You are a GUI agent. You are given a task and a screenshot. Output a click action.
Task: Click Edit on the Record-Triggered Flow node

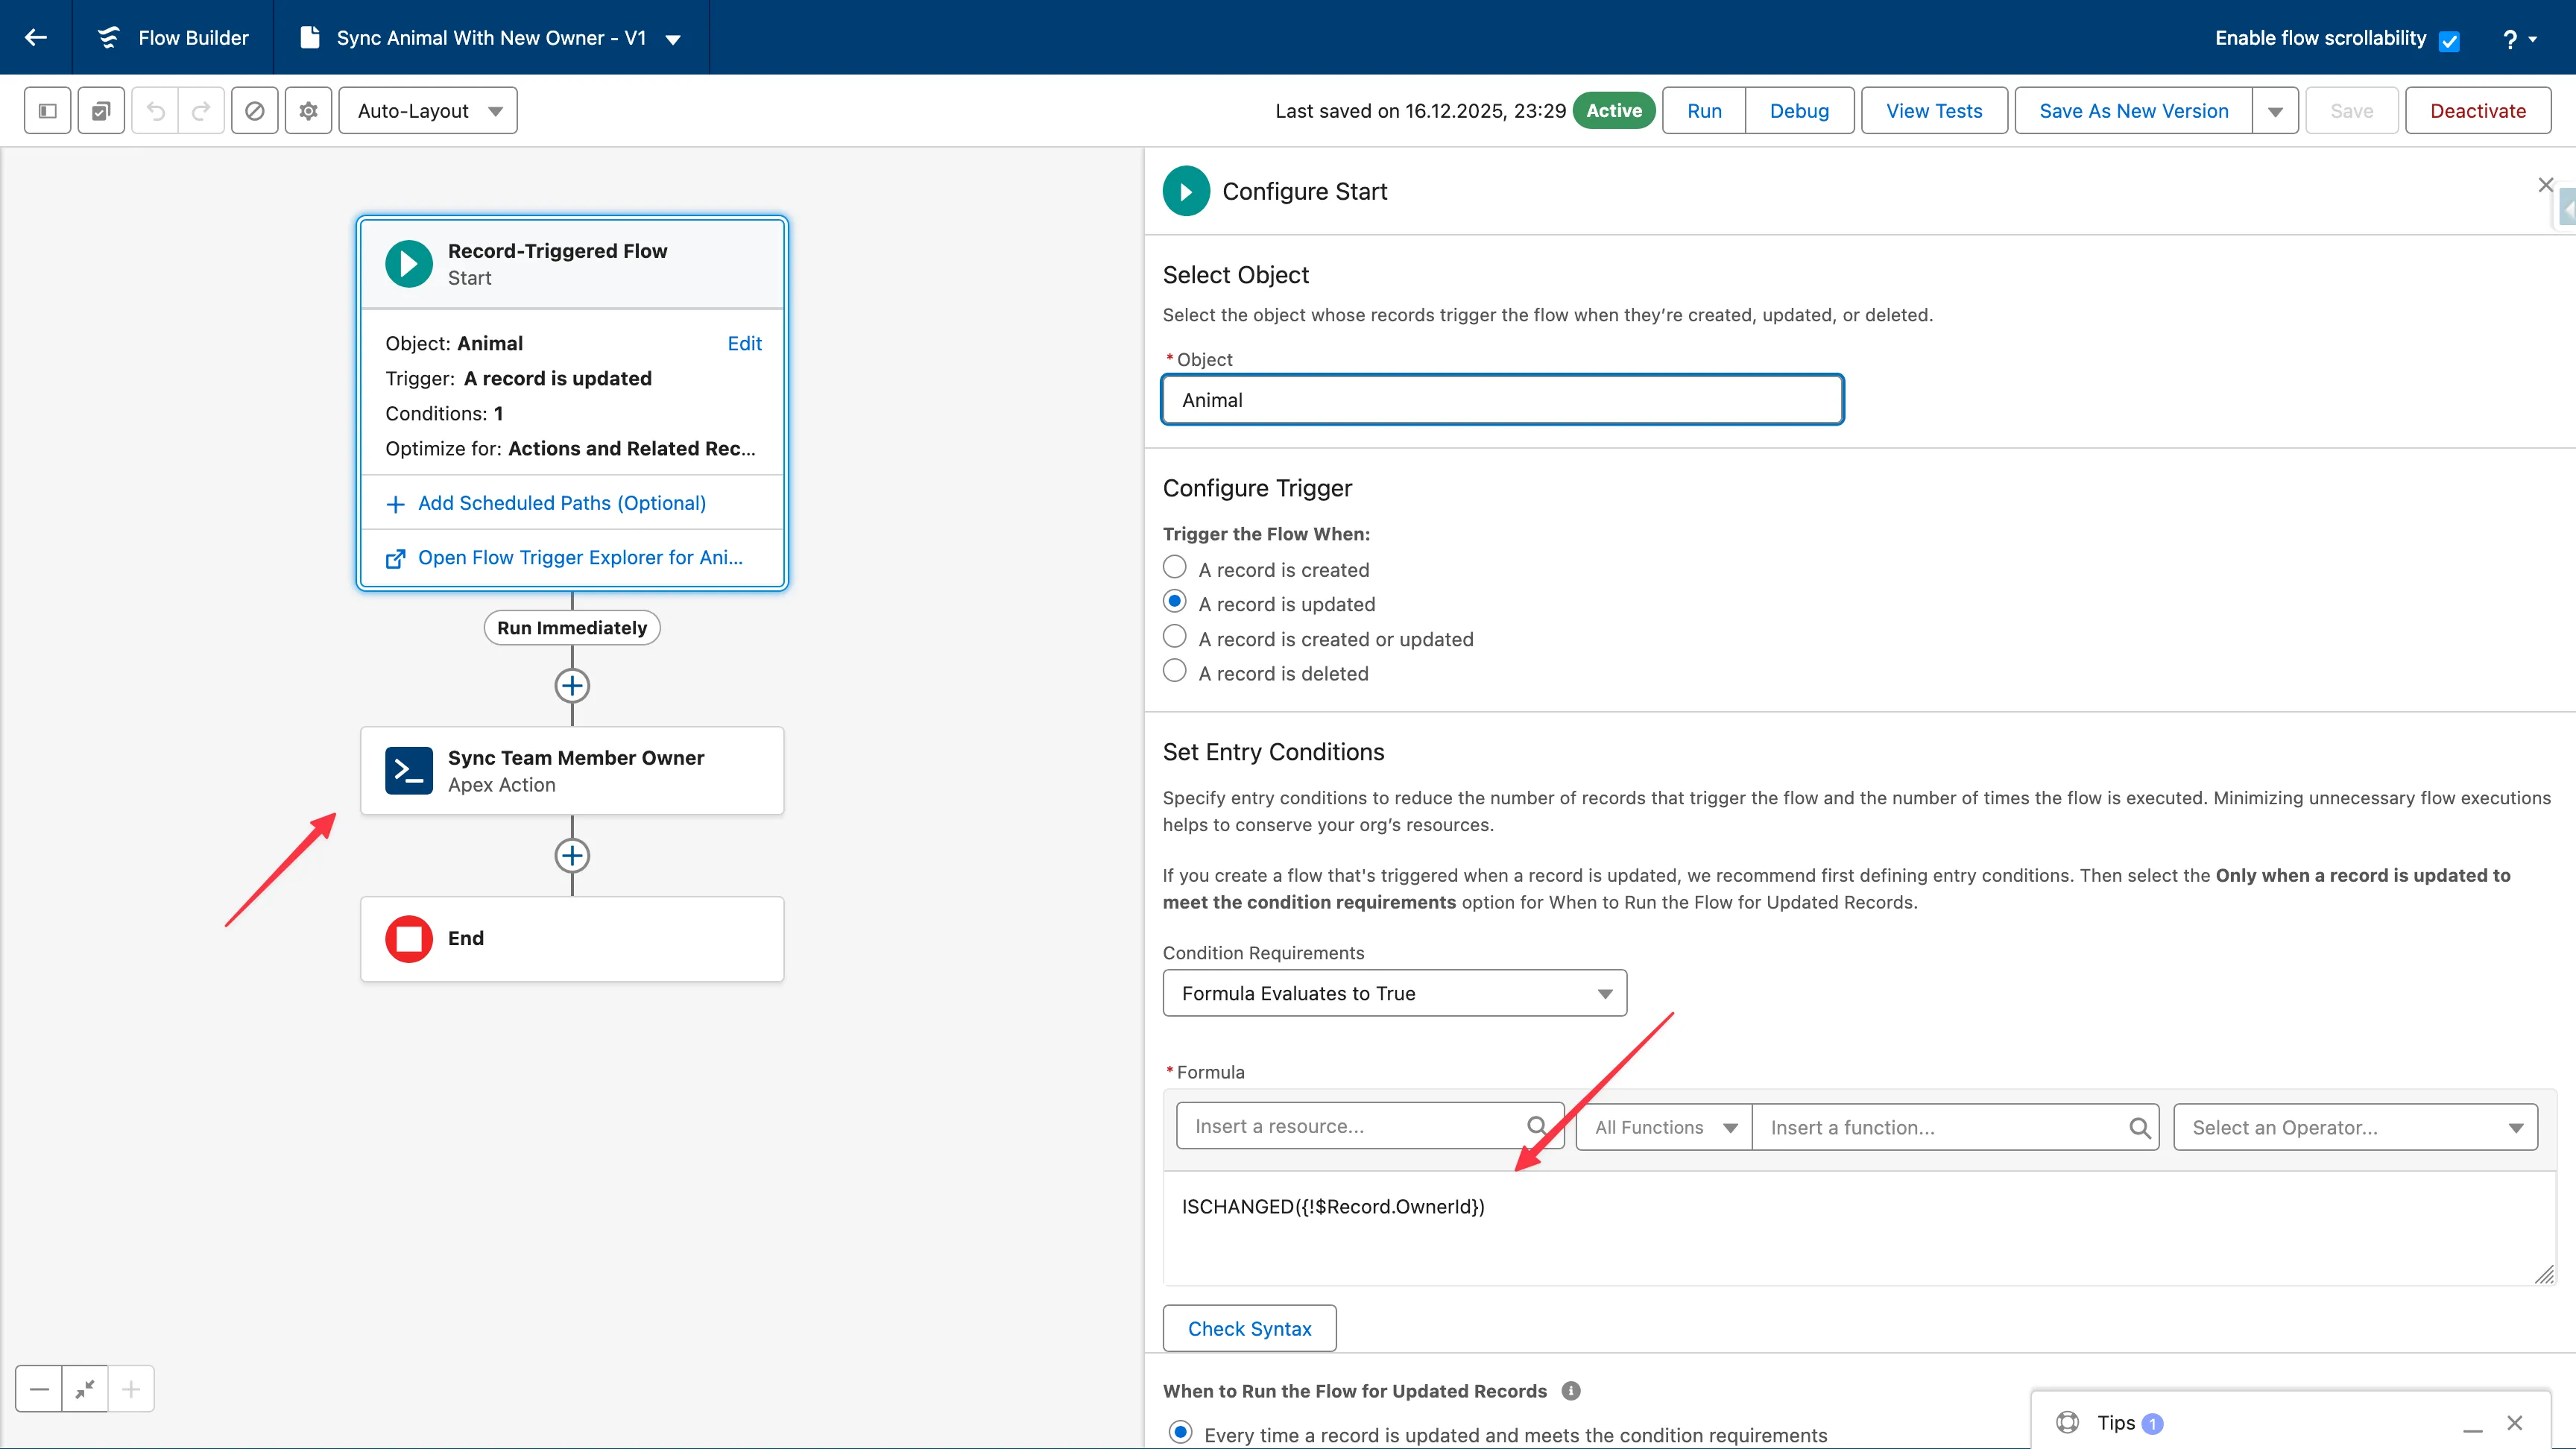tap(744, 343)
